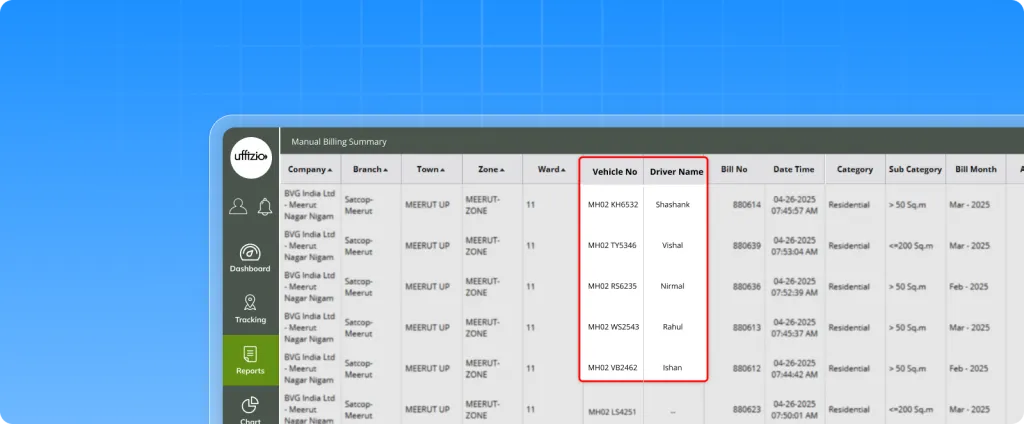Open the Chart pie icon

point(250,404)
